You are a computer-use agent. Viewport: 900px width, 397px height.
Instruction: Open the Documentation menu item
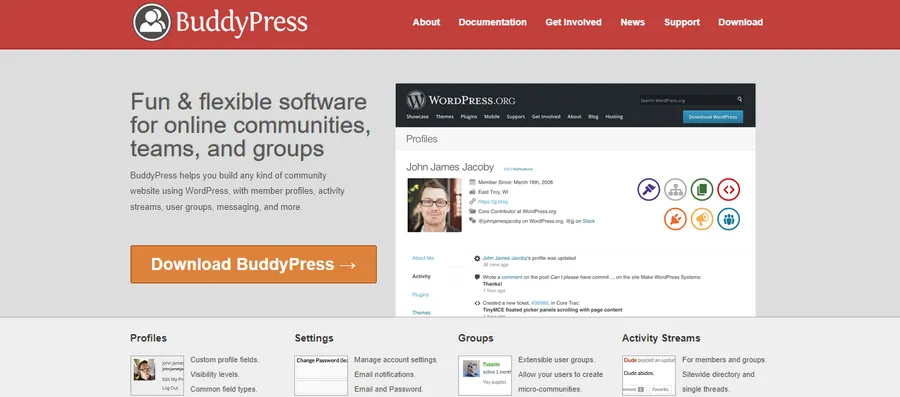(x=492, y=22)
